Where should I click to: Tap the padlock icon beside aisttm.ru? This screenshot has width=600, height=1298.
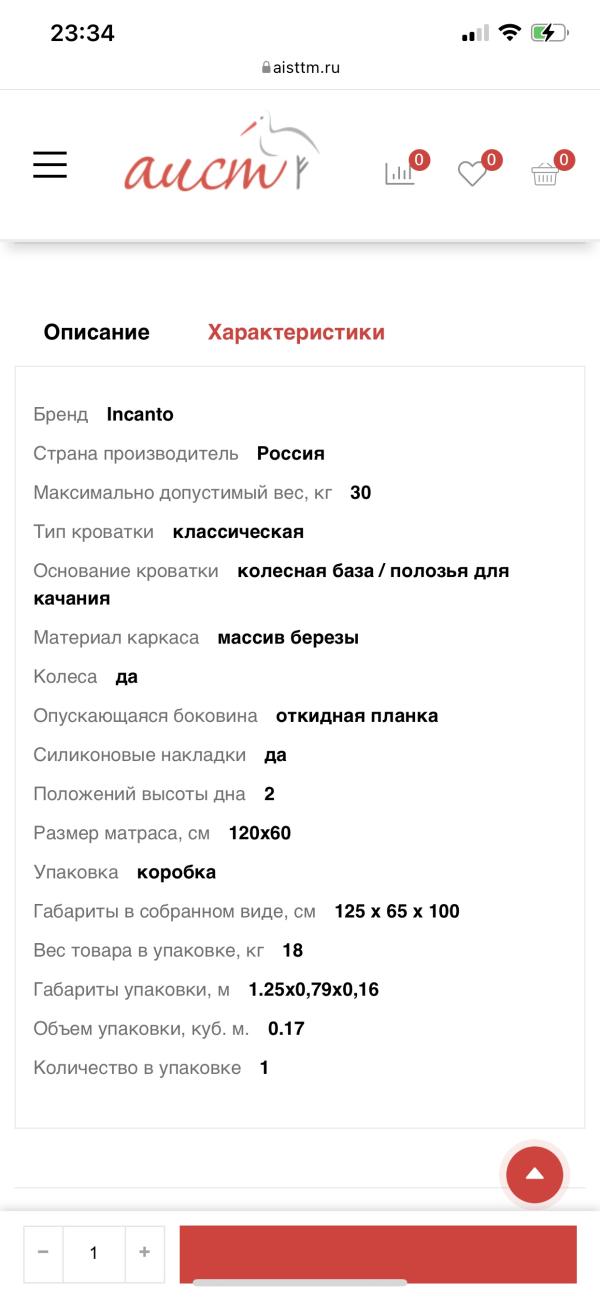265,68
